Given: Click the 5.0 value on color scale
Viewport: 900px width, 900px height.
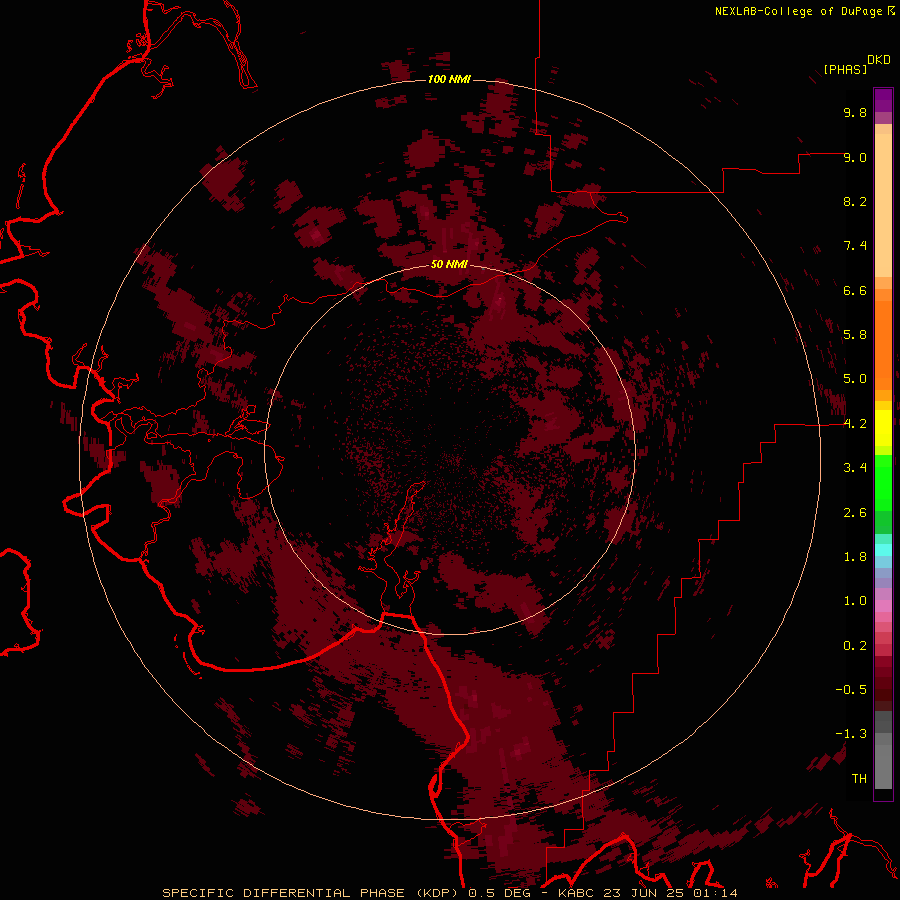Looking at the screenshot, I should click(x=855, y=379).
